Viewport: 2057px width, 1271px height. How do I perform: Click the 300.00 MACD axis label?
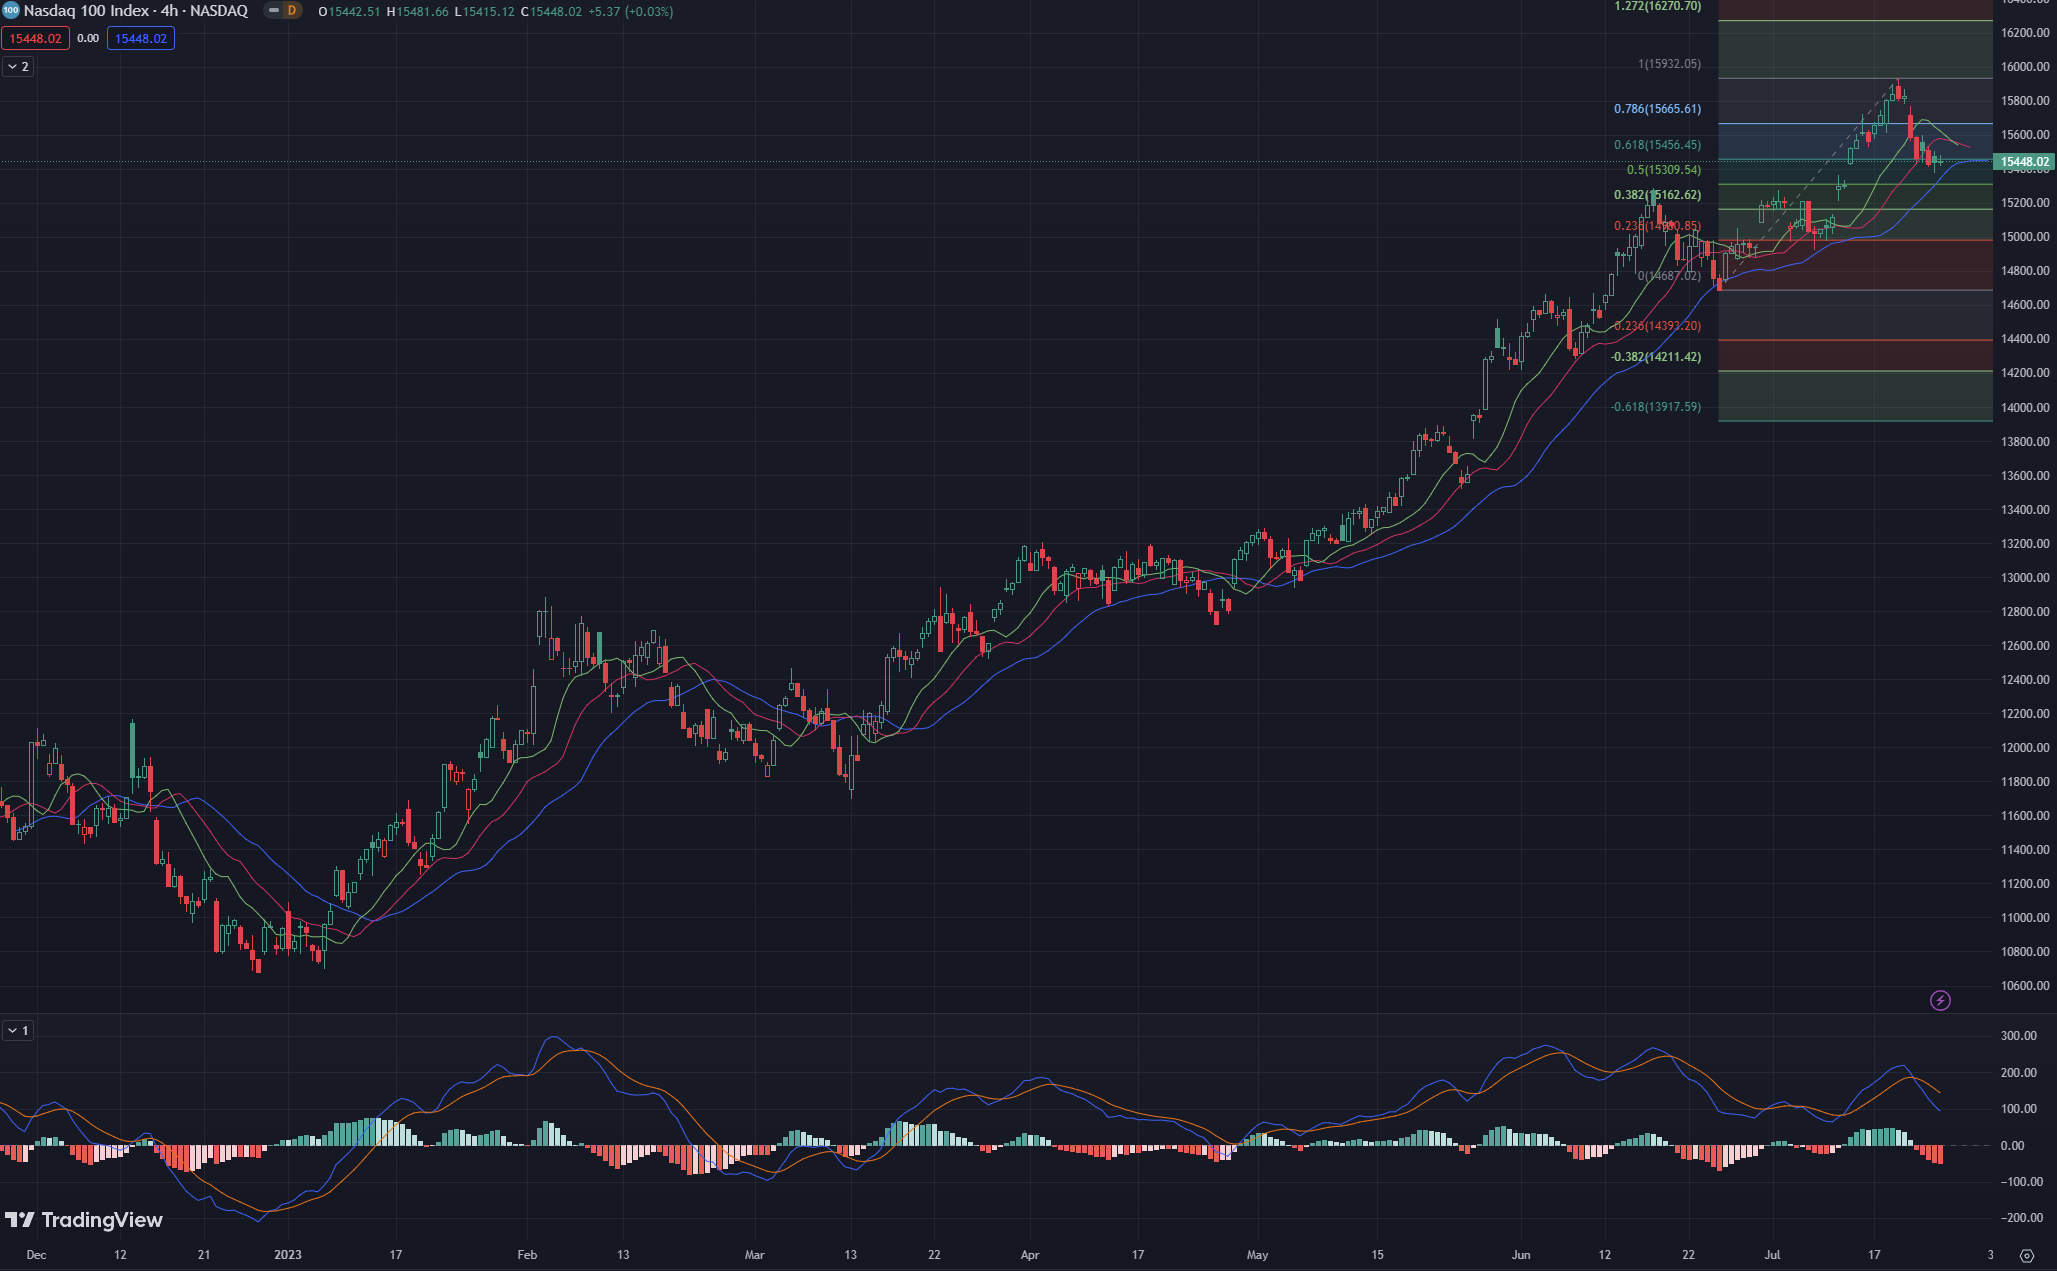tap(2019, 1036)
